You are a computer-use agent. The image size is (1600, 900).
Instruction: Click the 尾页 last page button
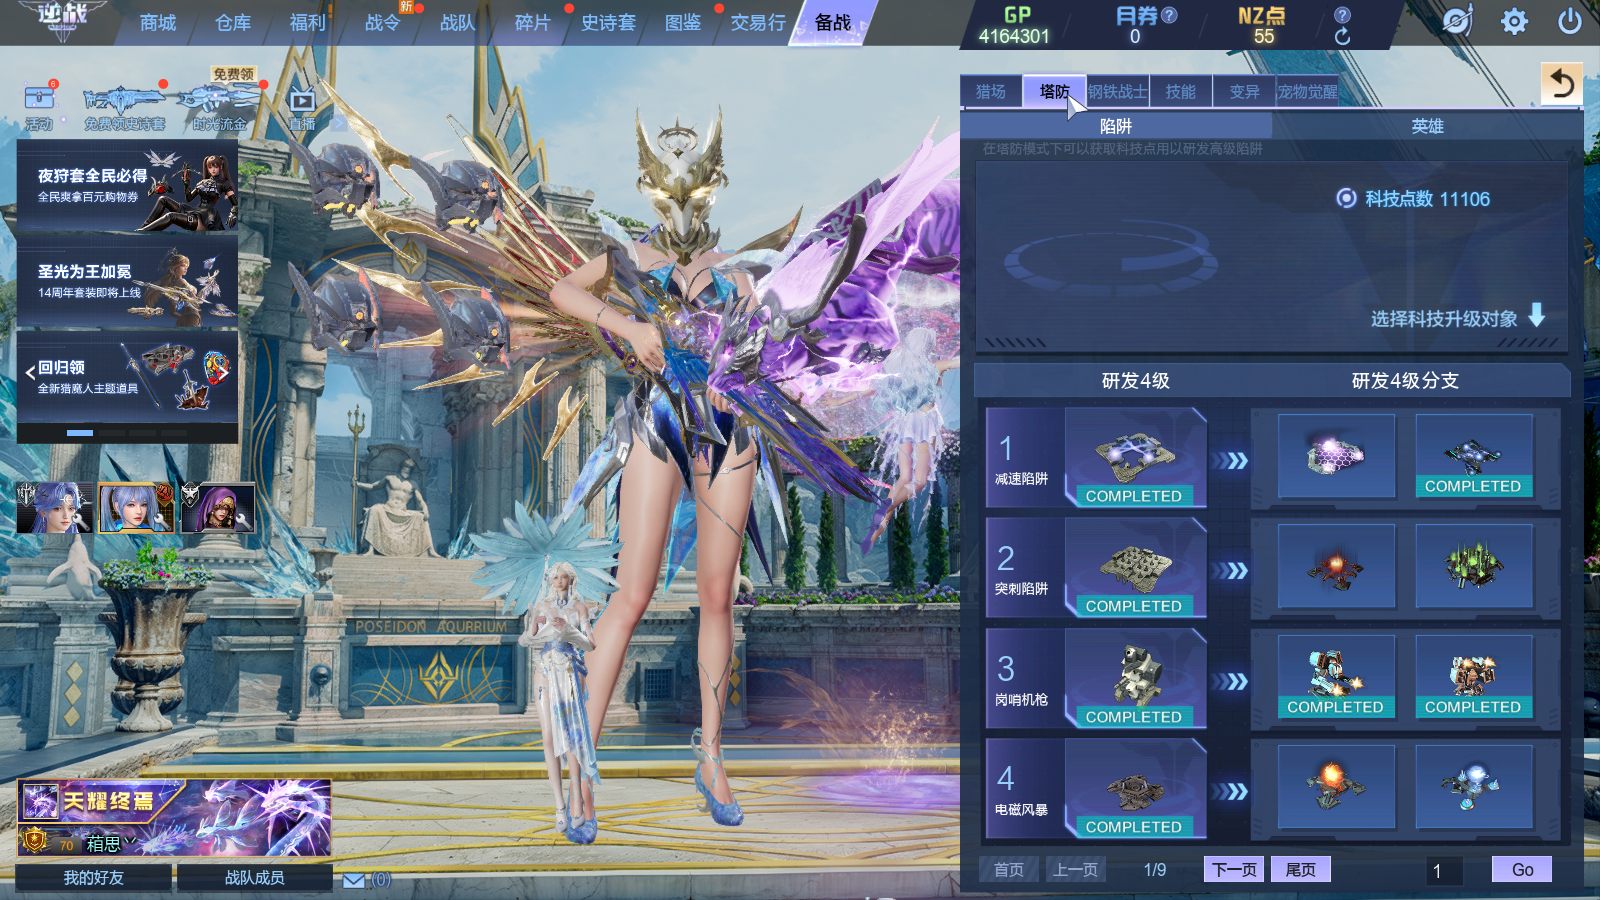pyautogui.click(x=1301, y=870)
